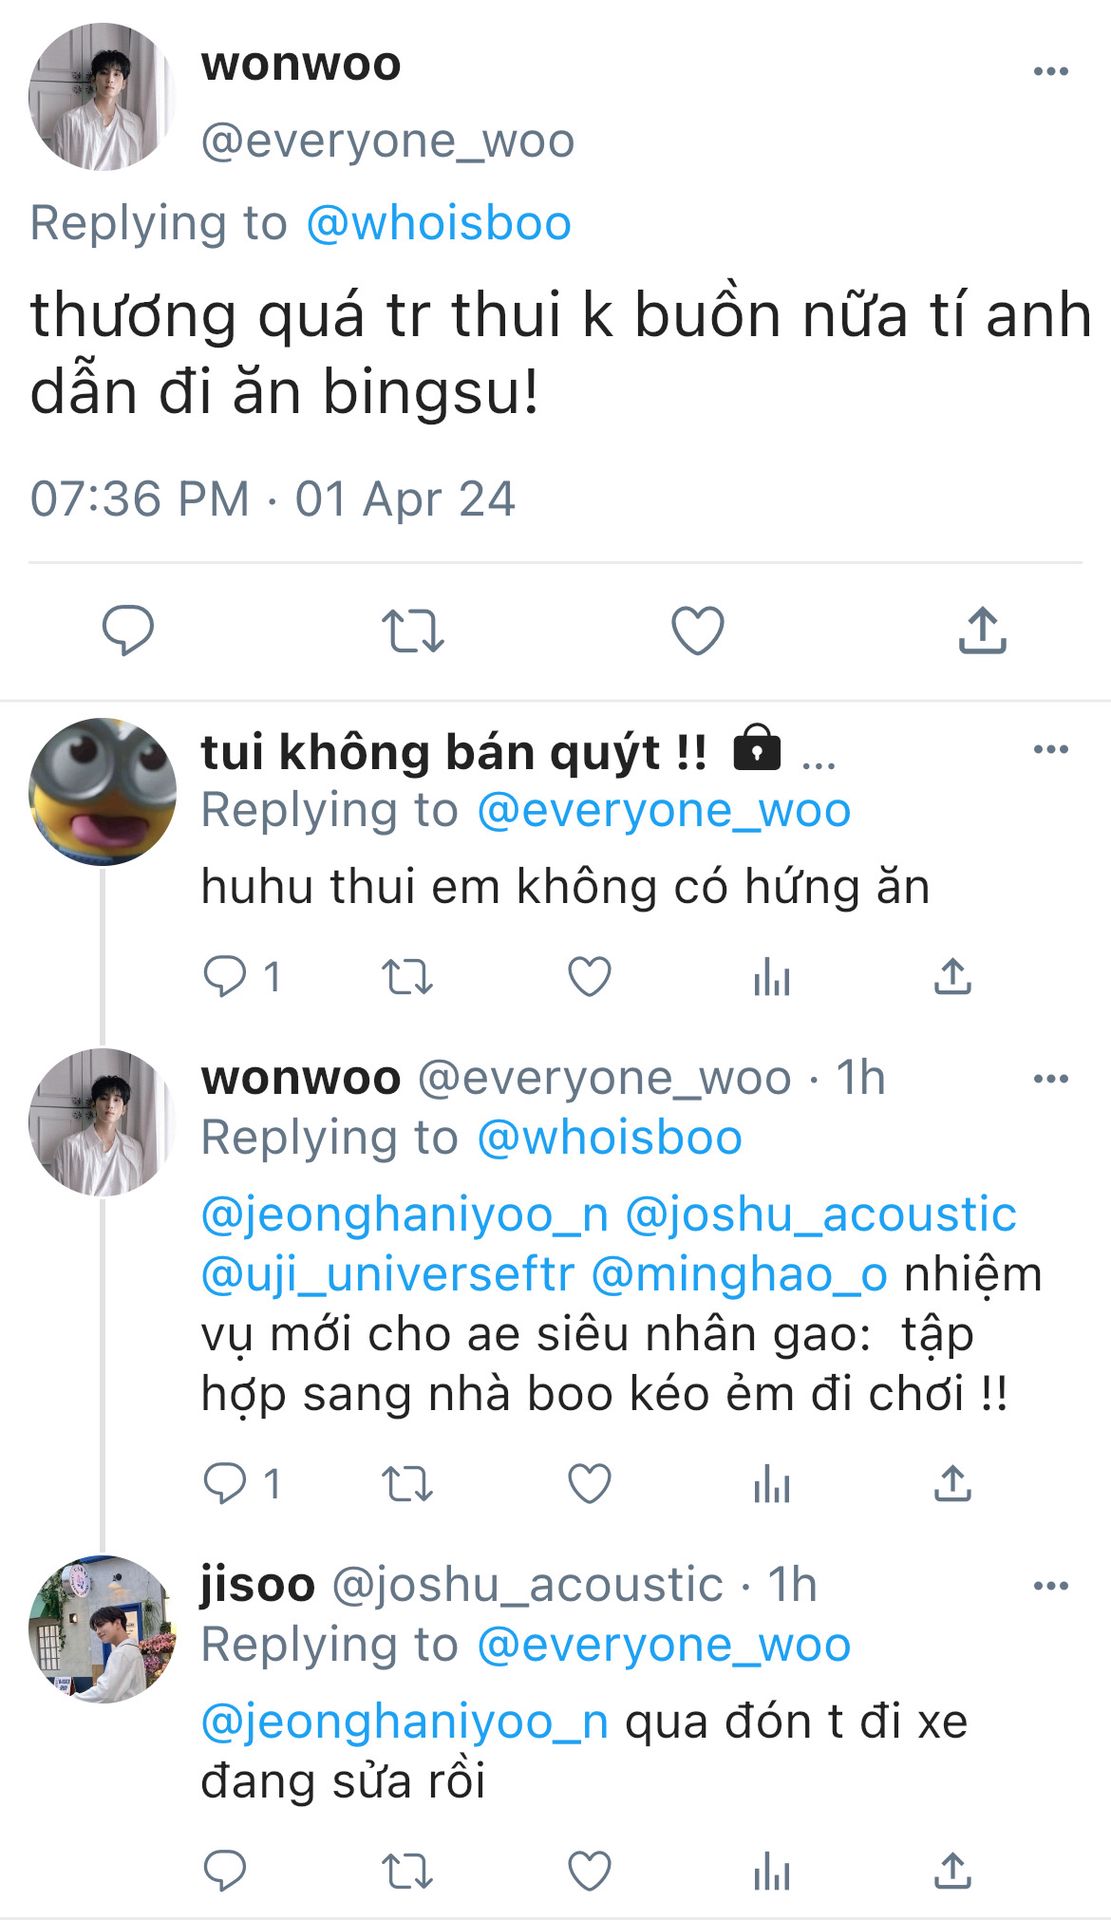Image resolution: width=1111 pixels, height=1920 pixels.
Task: Retweet wonwoo's main bingsu tweet
Action: pos(412,630)
